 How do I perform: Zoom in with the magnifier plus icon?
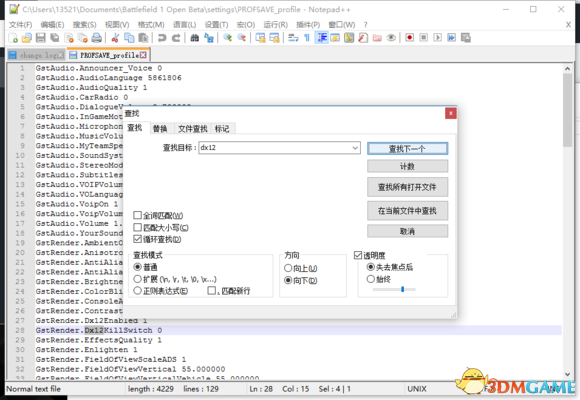227,38
